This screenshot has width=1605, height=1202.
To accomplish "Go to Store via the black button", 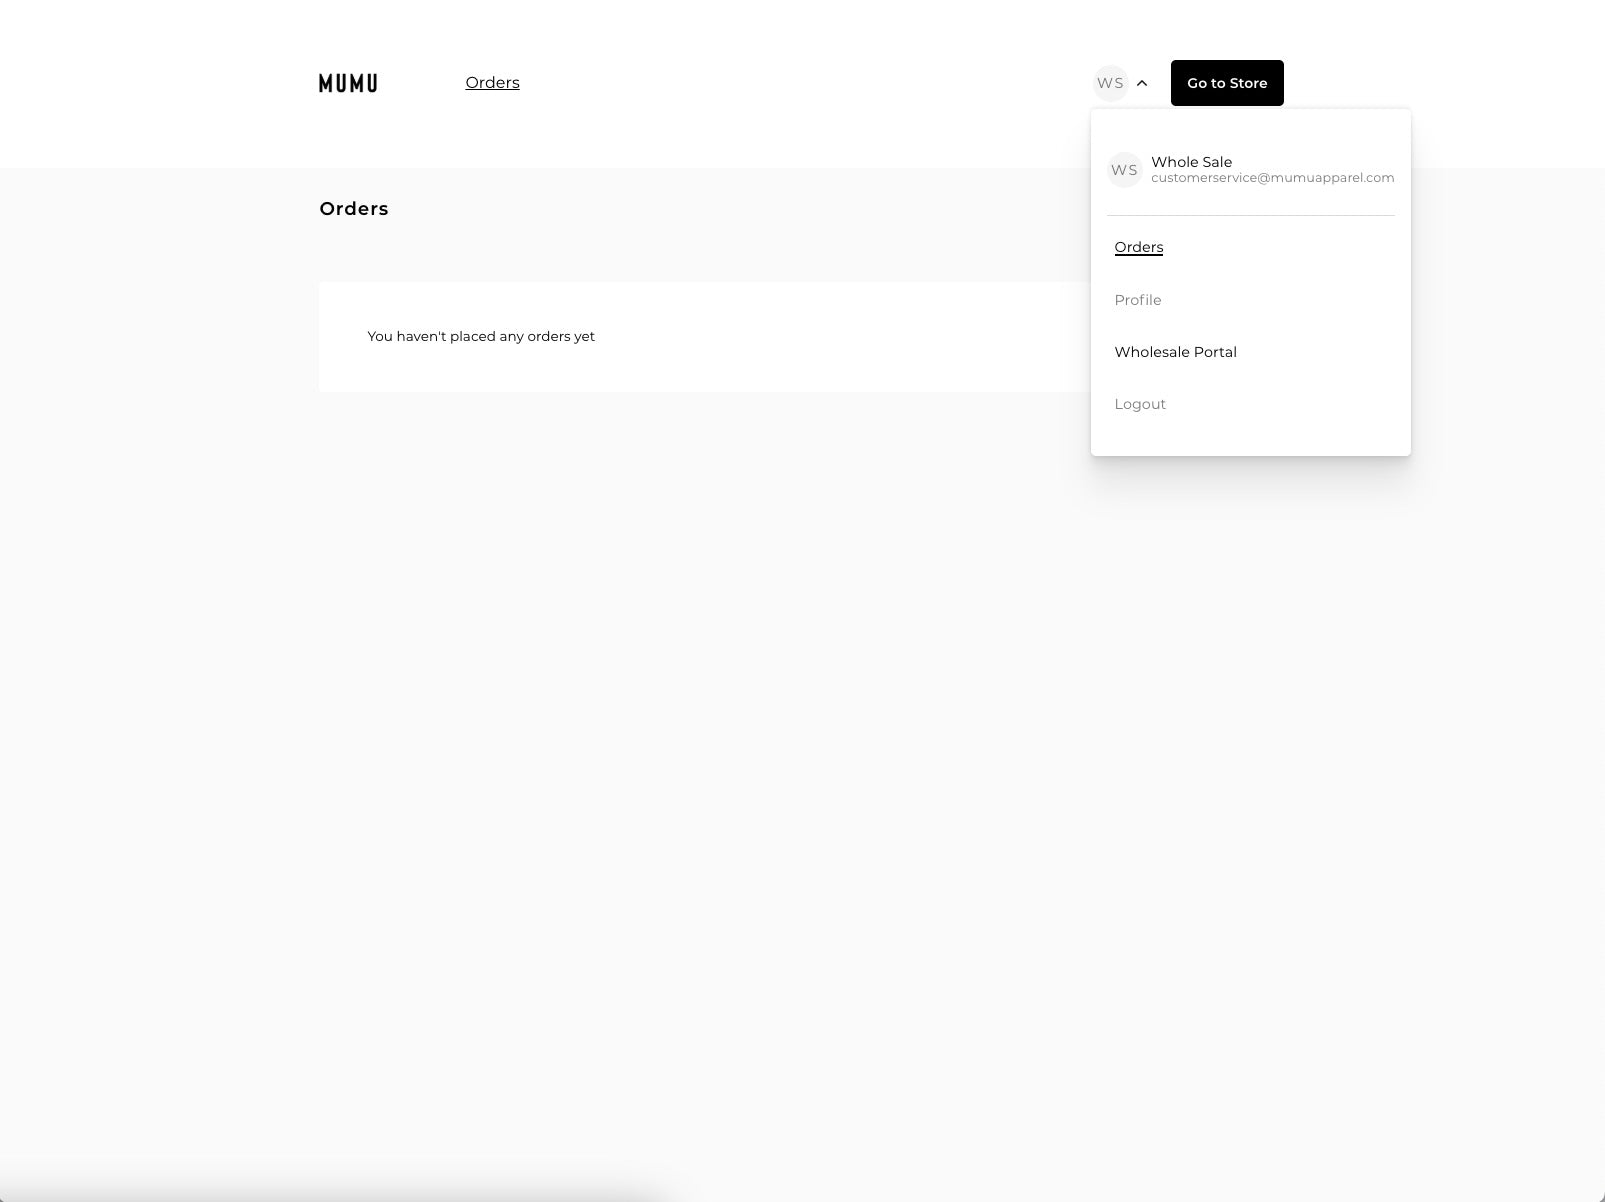I will [x=1227, y=83].
